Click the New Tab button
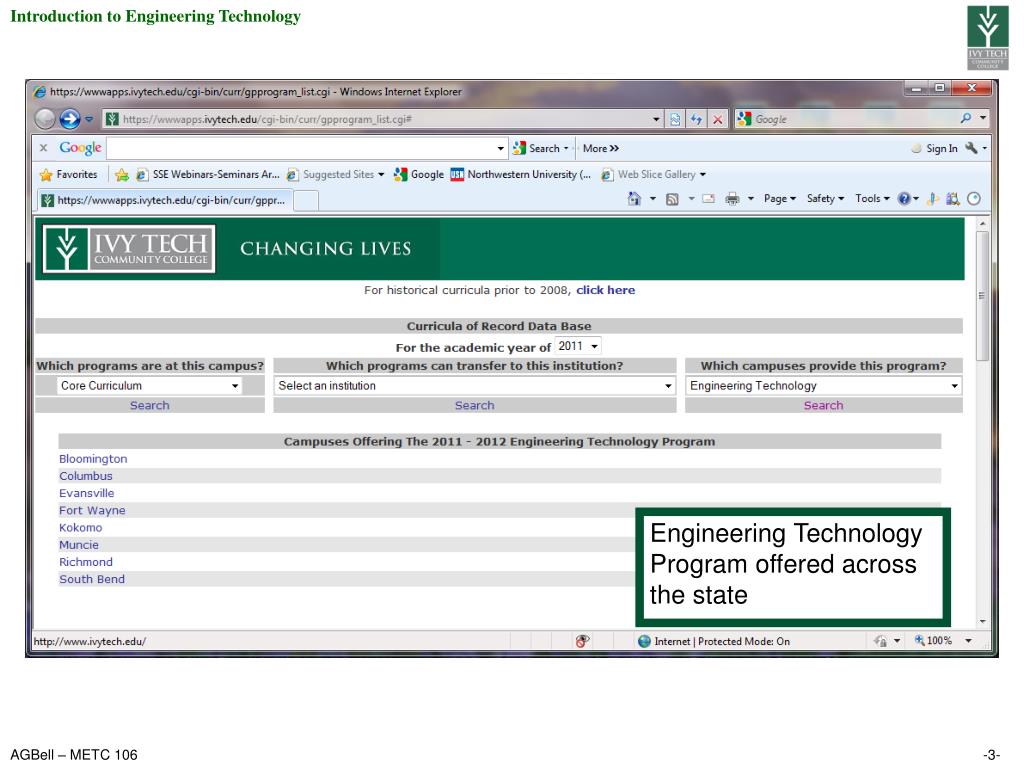1024x768 pixels. [x=306, y=200]
